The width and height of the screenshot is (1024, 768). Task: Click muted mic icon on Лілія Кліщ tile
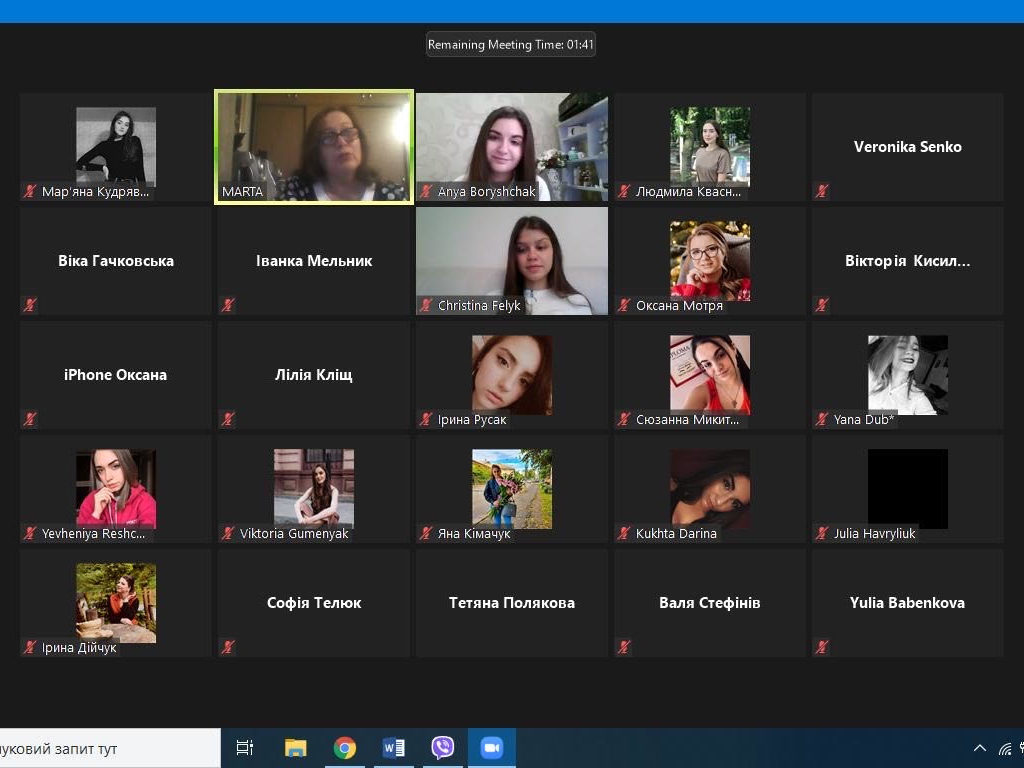pyautogui.click(x=229, y=419)
